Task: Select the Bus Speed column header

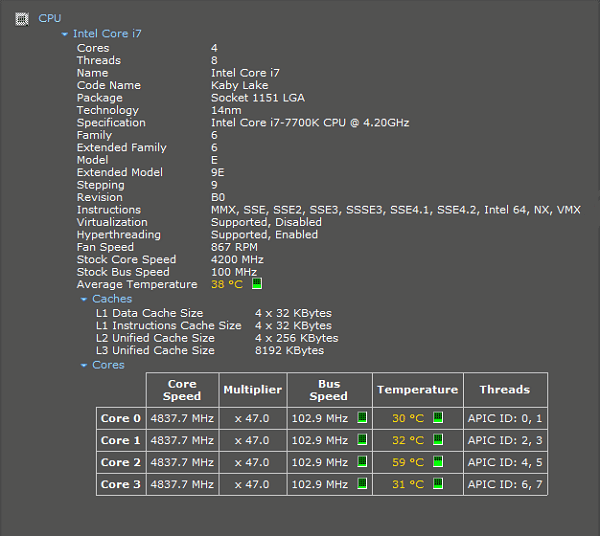Action: pyautogui.click(x=329, y=390)
